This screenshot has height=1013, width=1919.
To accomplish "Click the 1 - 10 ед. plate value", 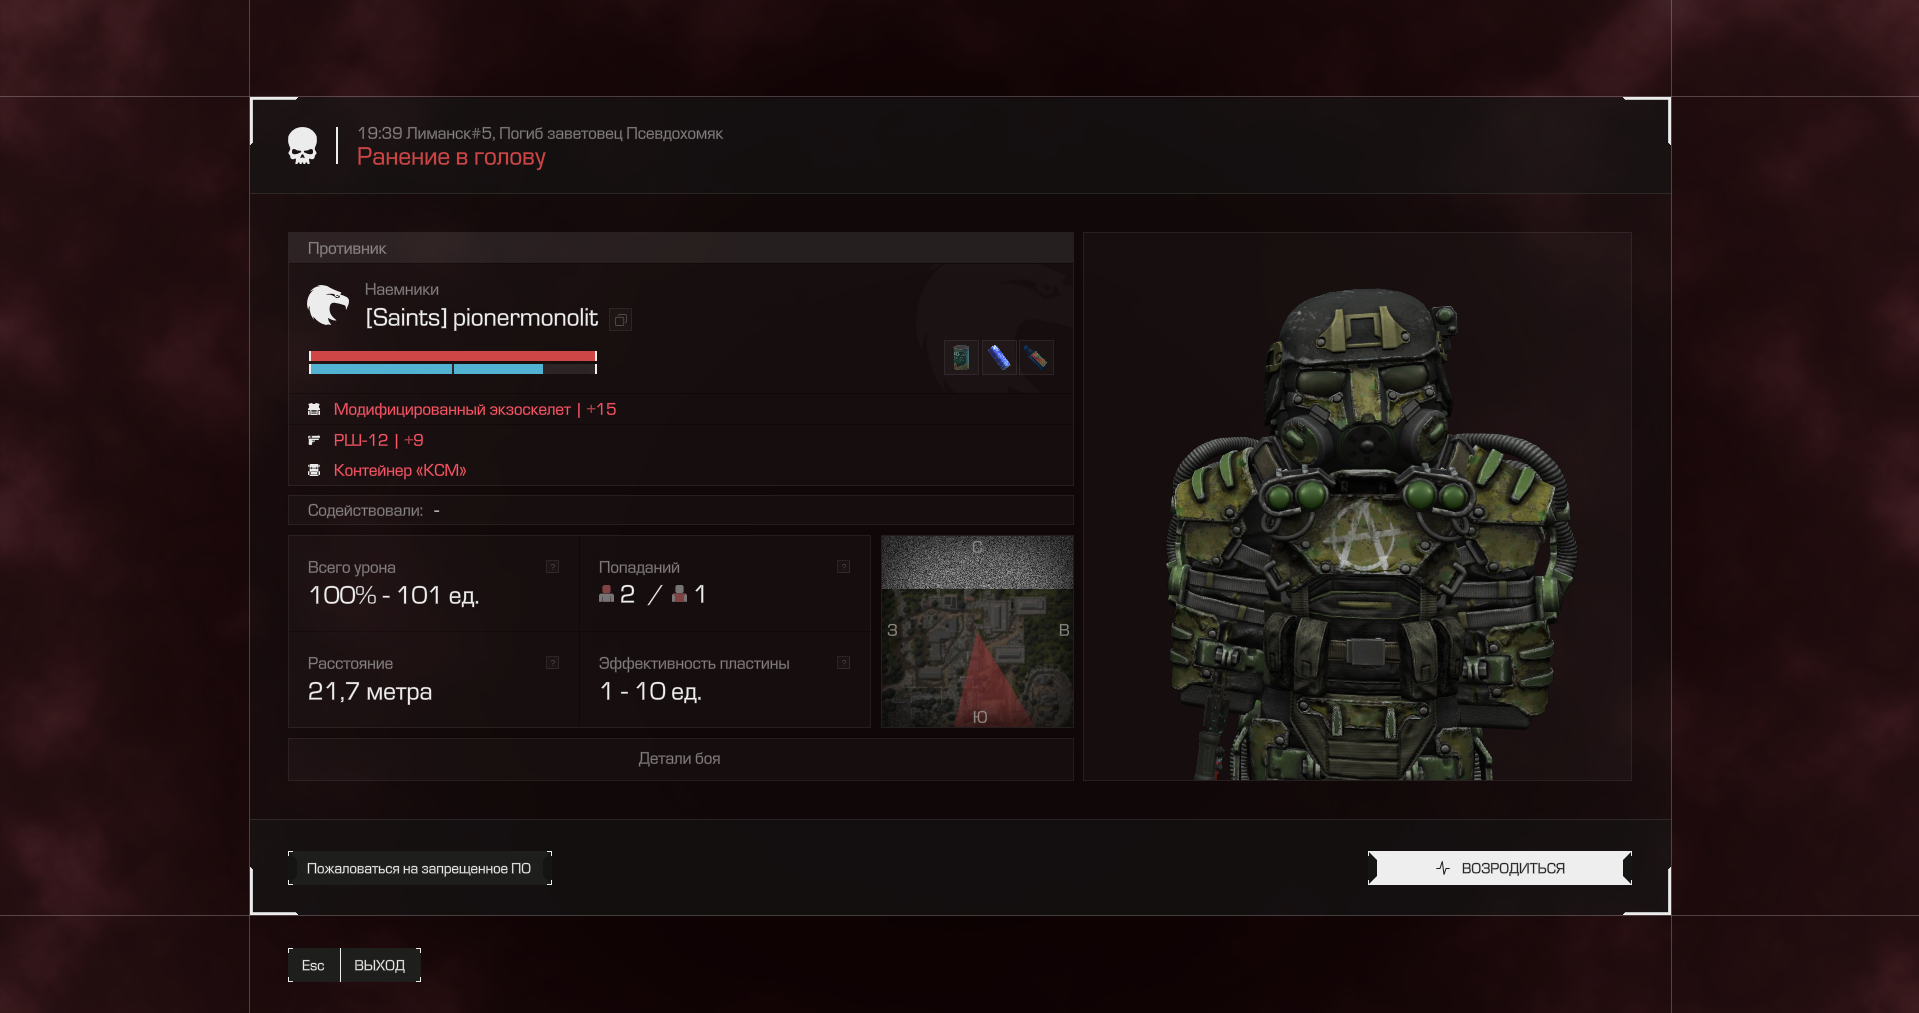I will (x=651, y=691).
